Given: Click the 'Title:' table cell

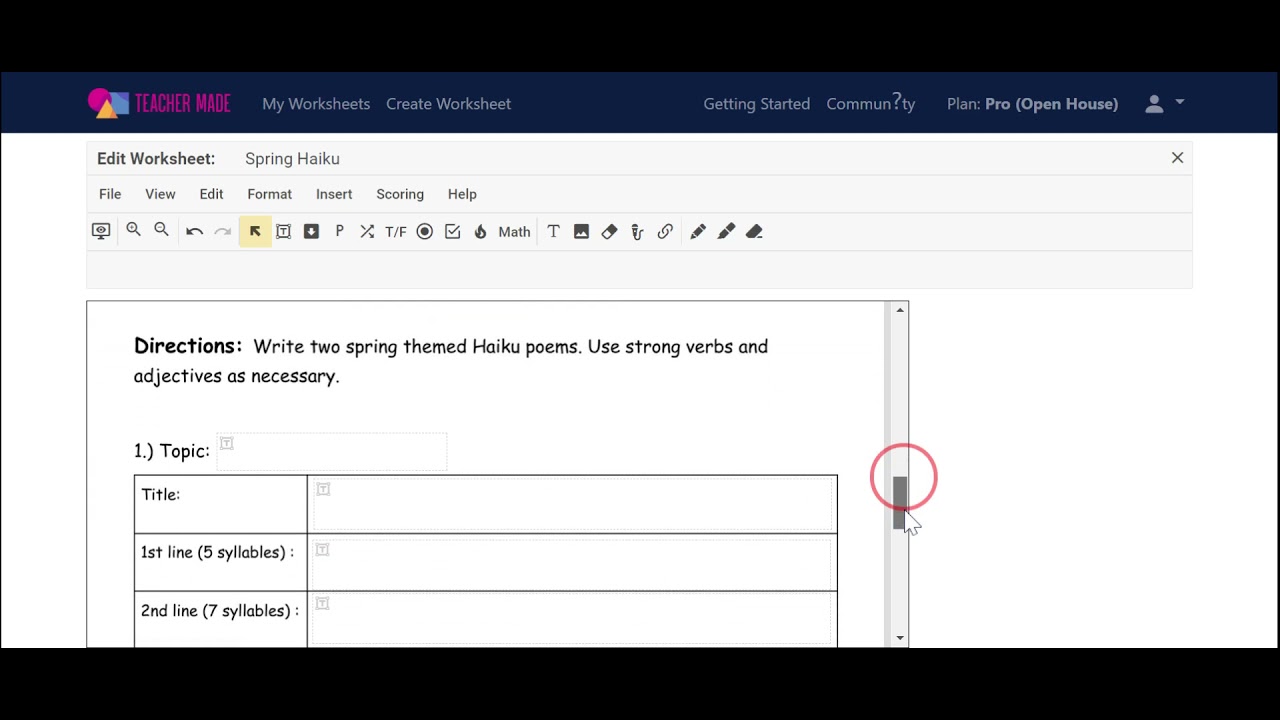Looking at the screenshot, I should click(x=221, y=505).
